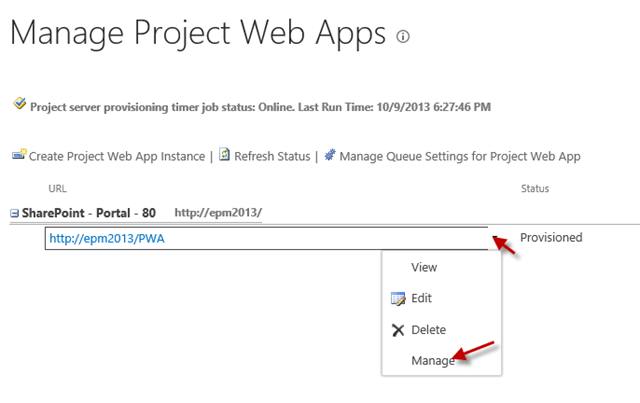This screenshot has height=403, width=640.
Task: Select the SharePoint - Portal - 80 row label
Action: 89,213
